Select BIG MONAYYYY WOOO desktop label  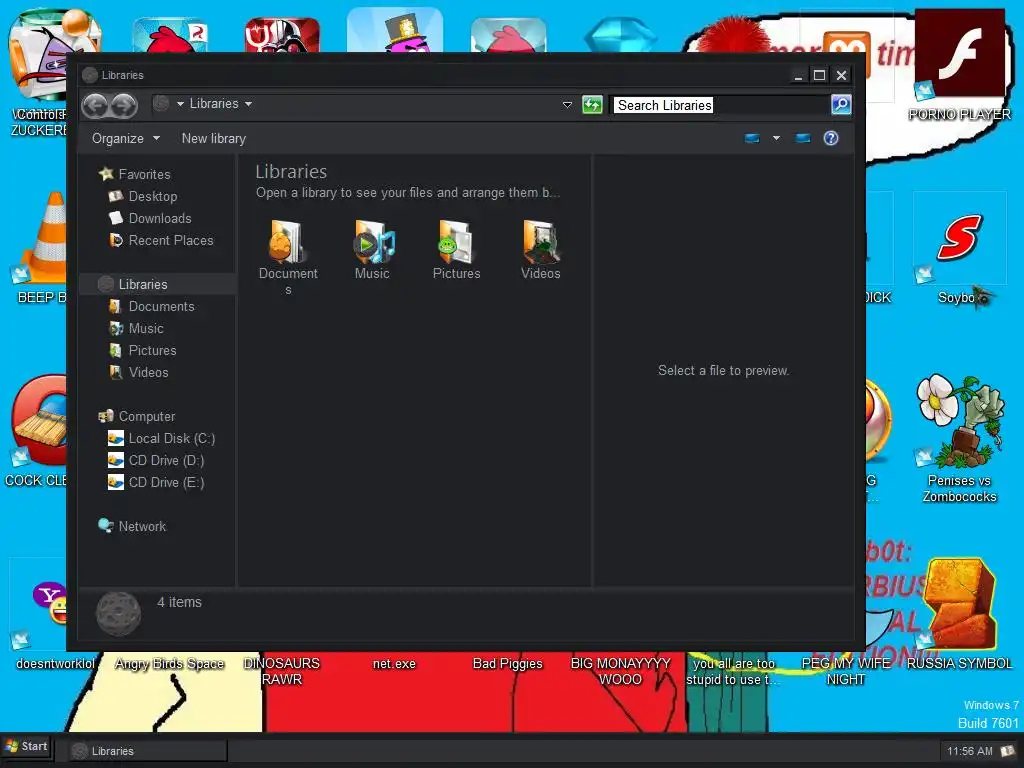point(620,671)
